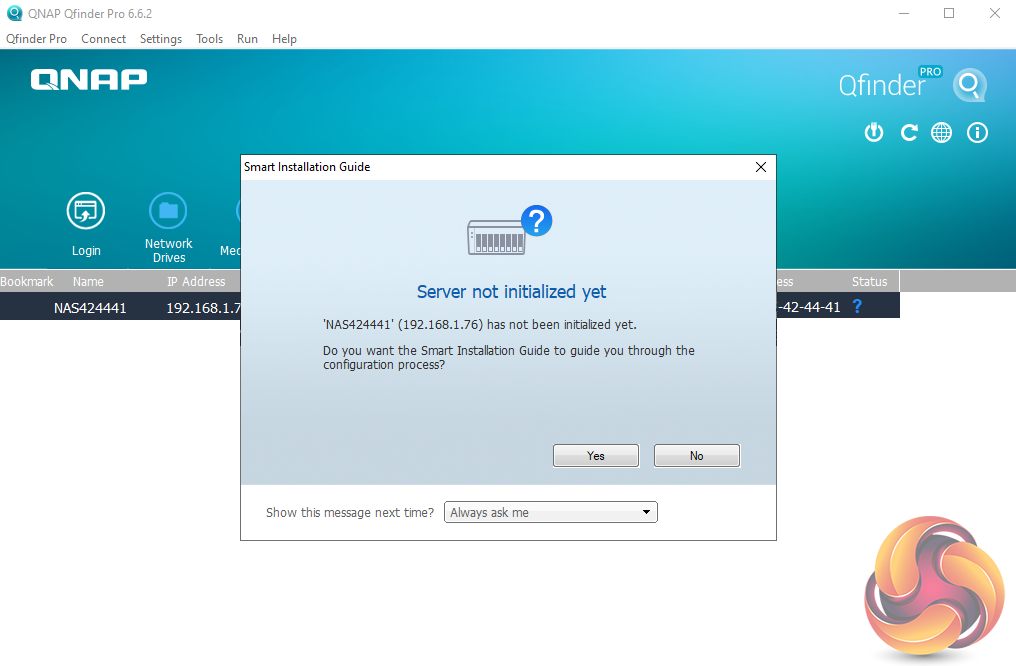Open the Help menu

click(x=284, y=39)
